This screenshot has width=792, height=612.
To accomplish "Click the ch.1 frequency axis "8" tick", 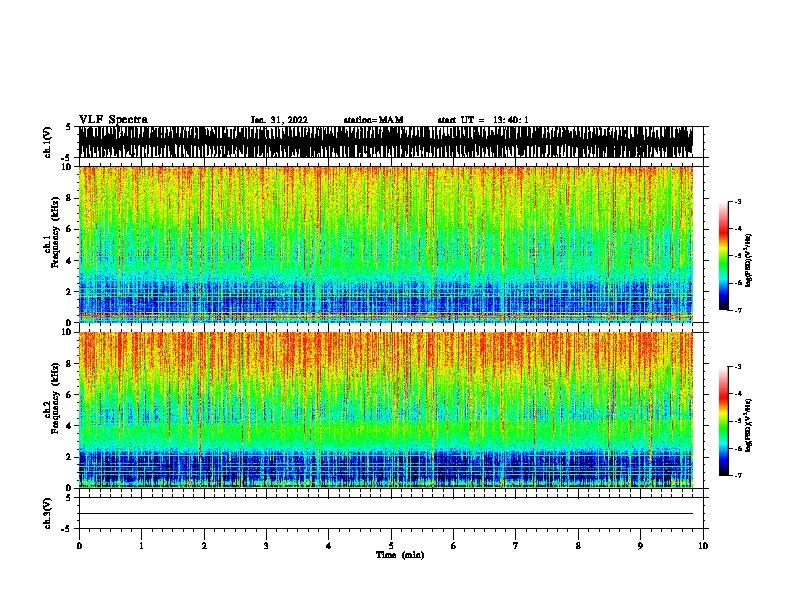I will coord(69,198).
